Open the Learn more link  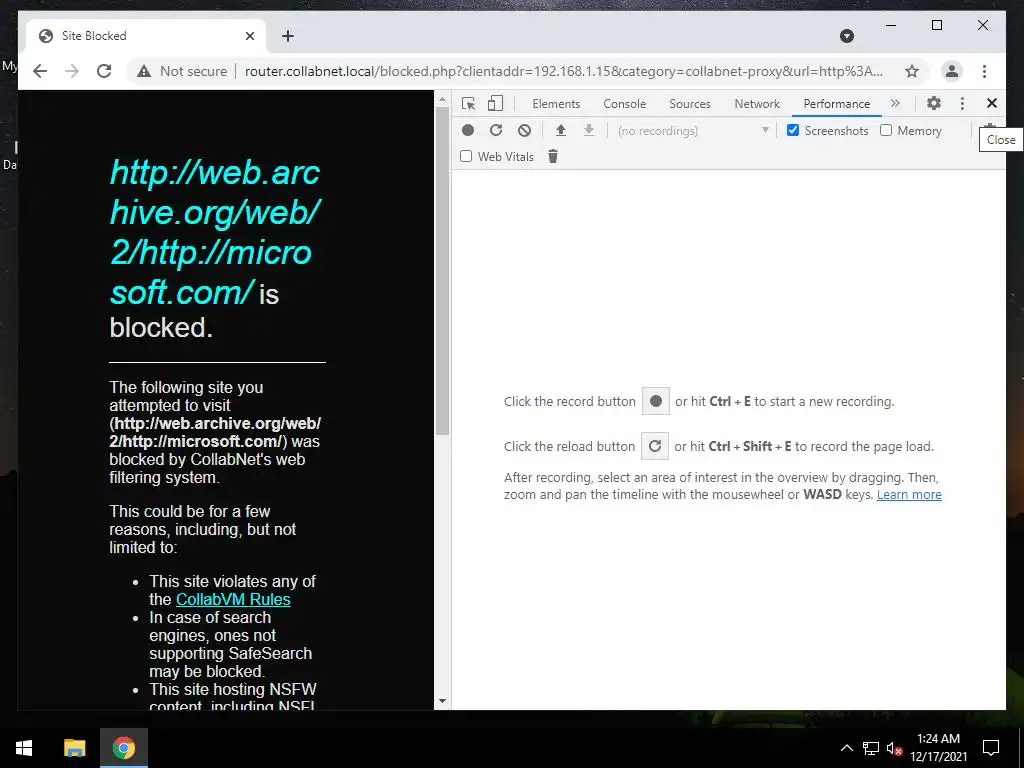point(909,494)
